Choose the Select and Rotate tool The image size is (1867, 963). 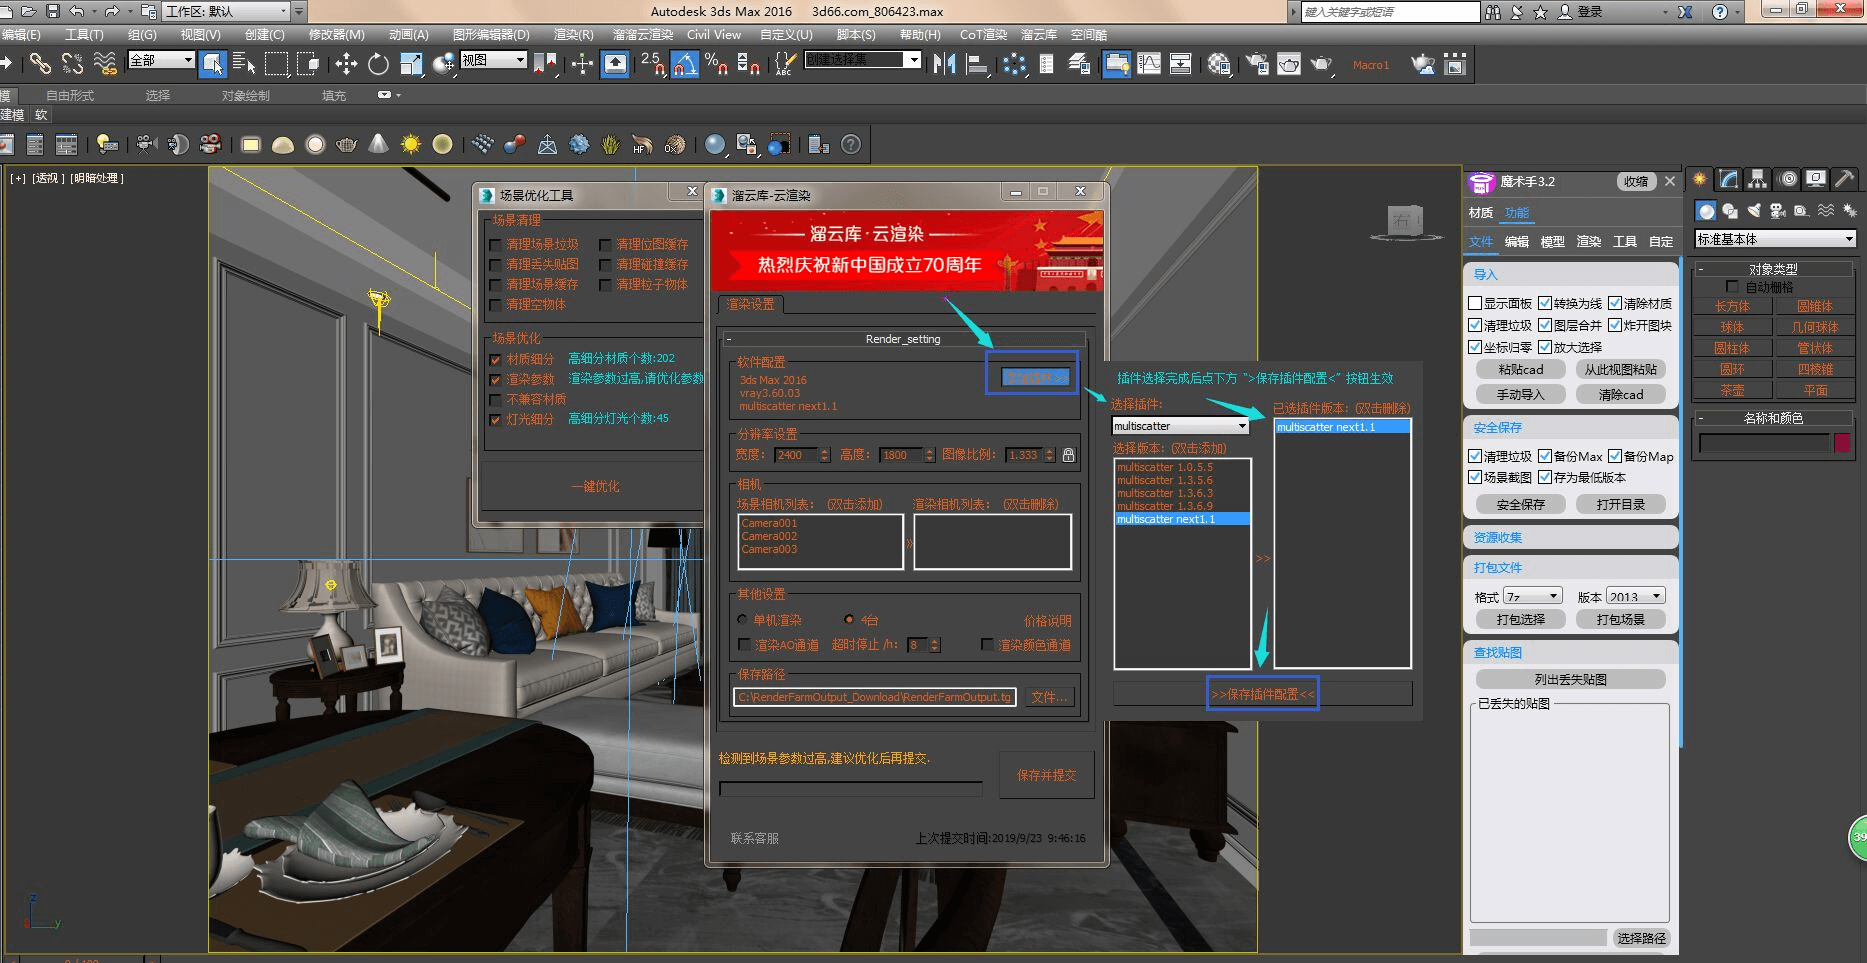pyautogui.click(x=378, y=64)
